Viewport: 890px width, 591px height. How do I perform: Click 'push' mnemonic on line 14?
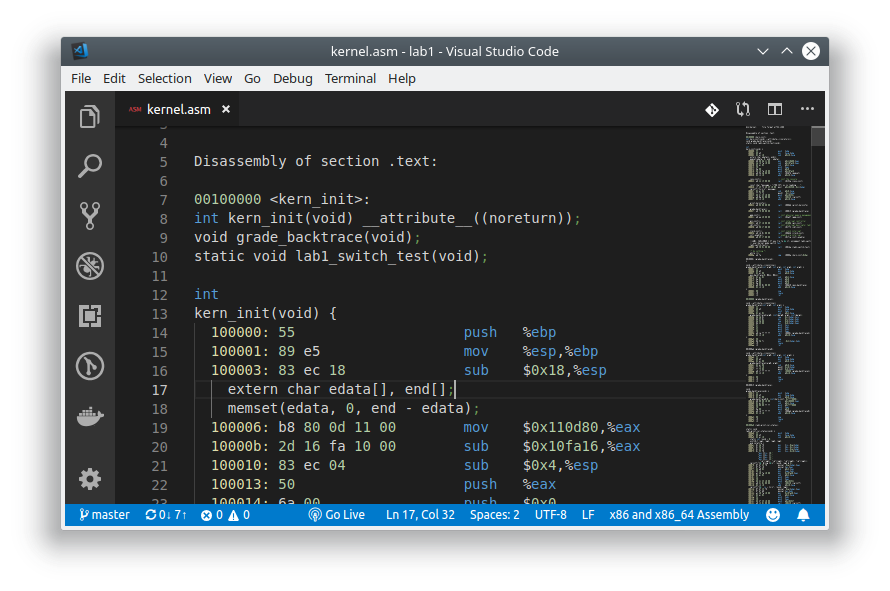480,332
